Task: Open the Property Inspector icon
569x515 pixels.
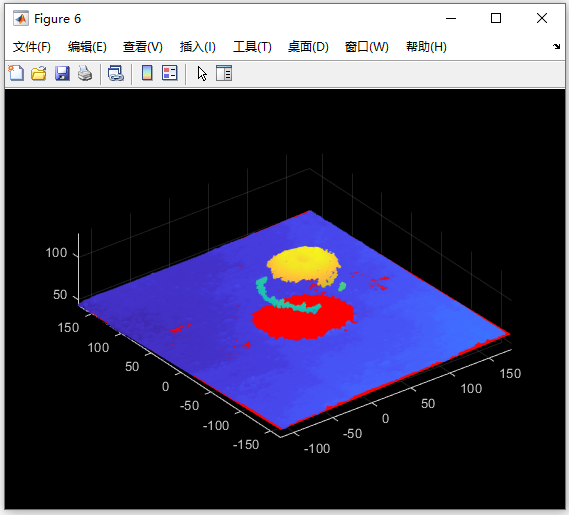Action: coord(224,73)
